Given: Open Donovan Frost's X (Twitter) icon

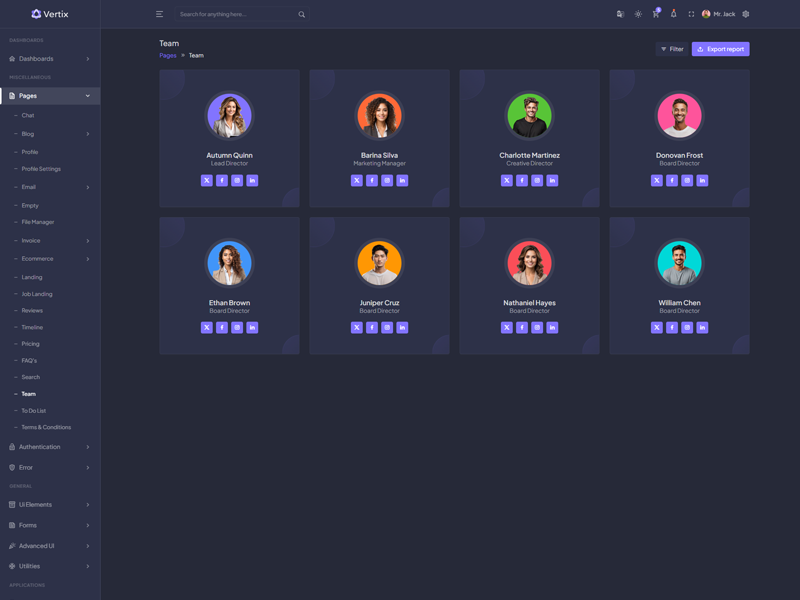Looking at the screenshot, I should coord(657,181).
